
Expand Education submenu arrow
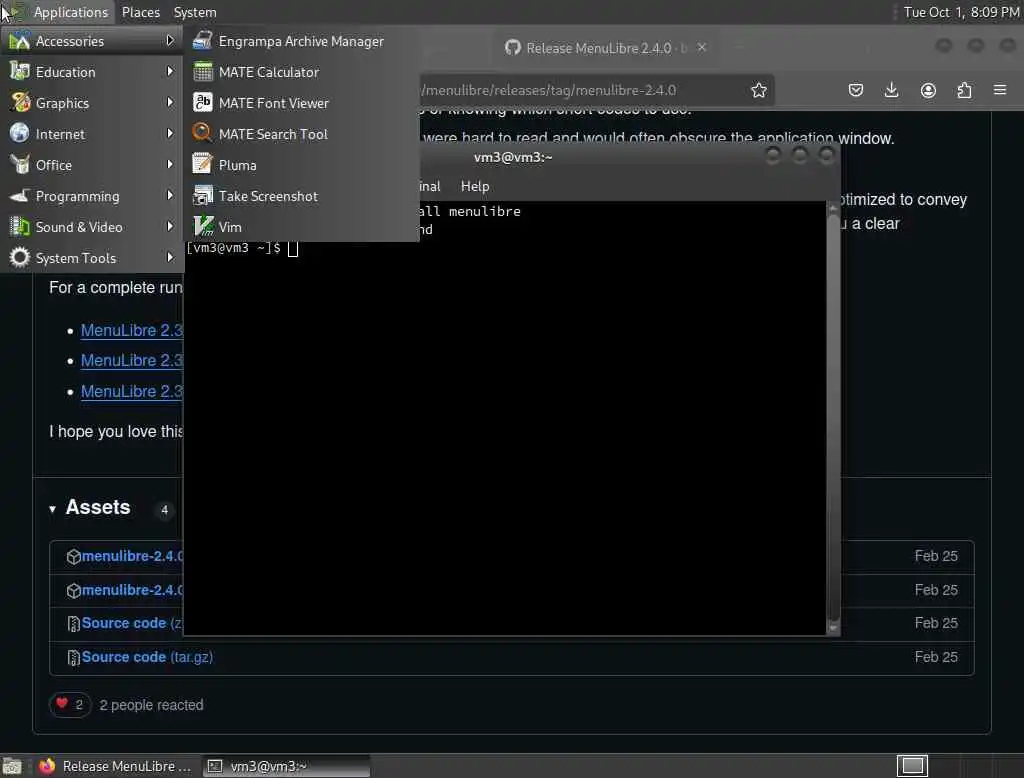tap(170, 71)
